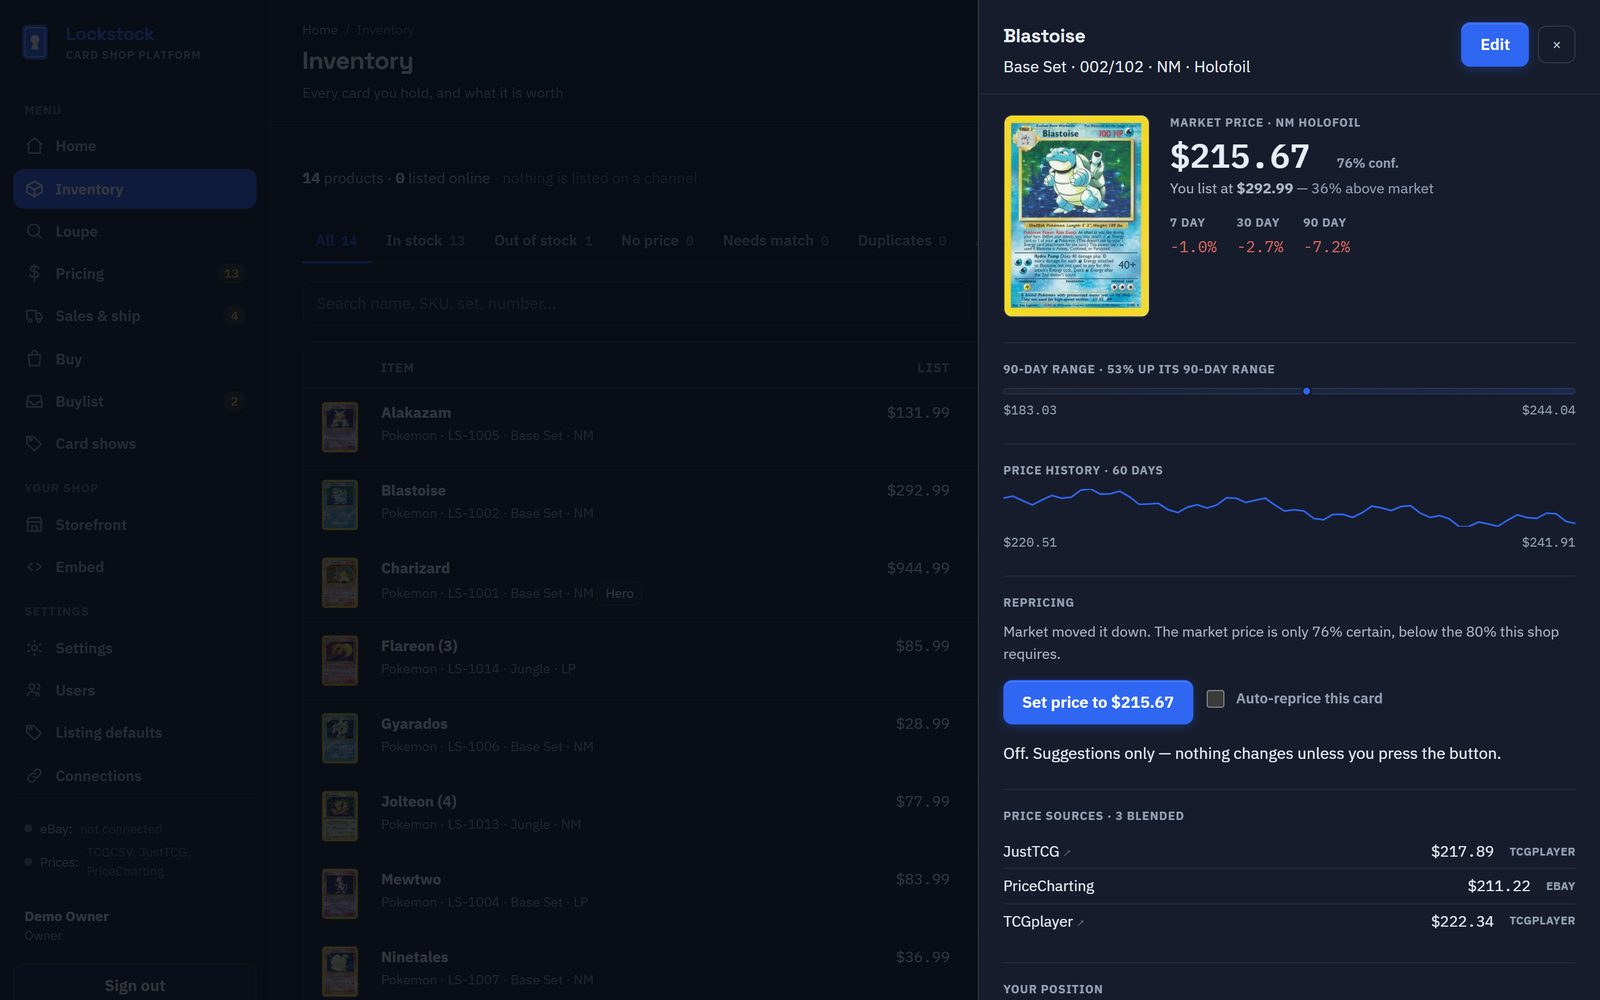
Task: Click the ITEM column header
Action: 397,368
